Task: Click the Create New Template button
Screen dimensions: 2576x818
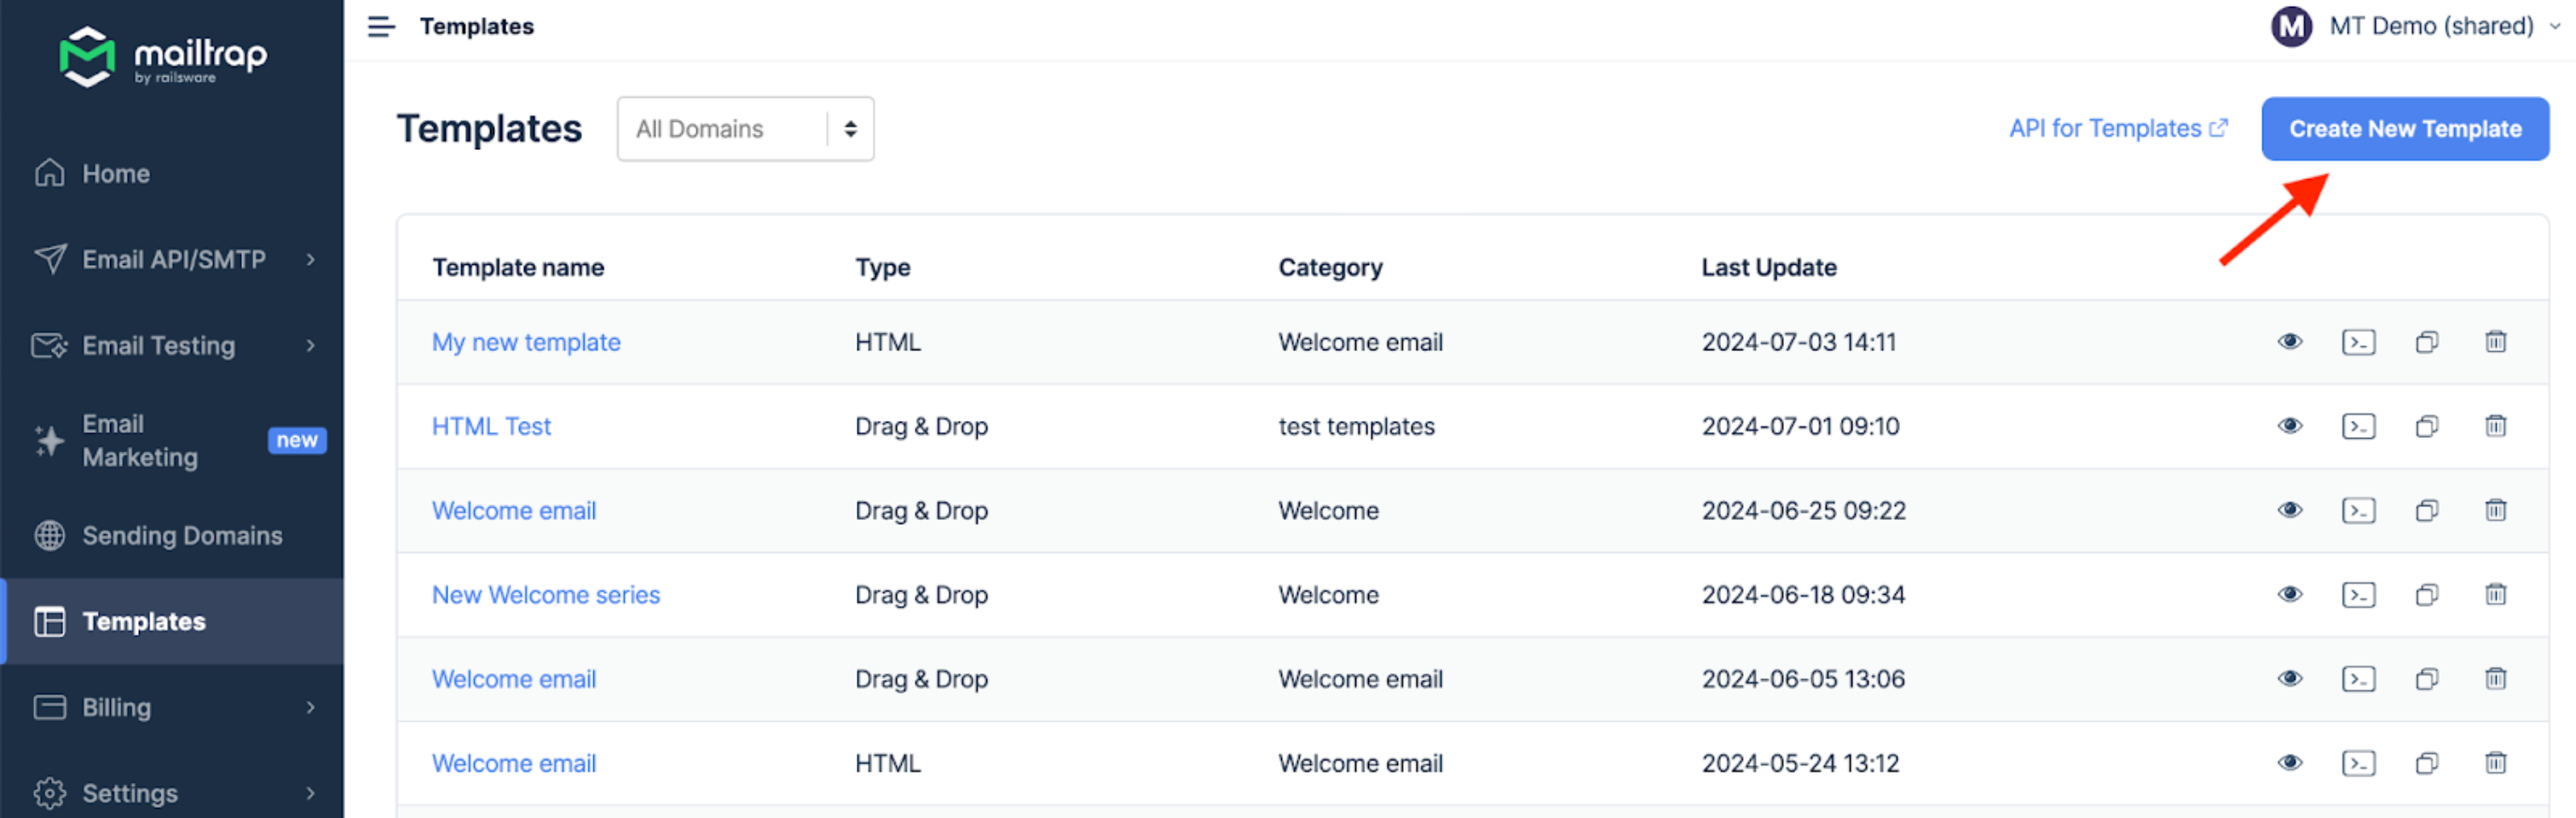Action: pyautogui.click(x=2404, y=129)
